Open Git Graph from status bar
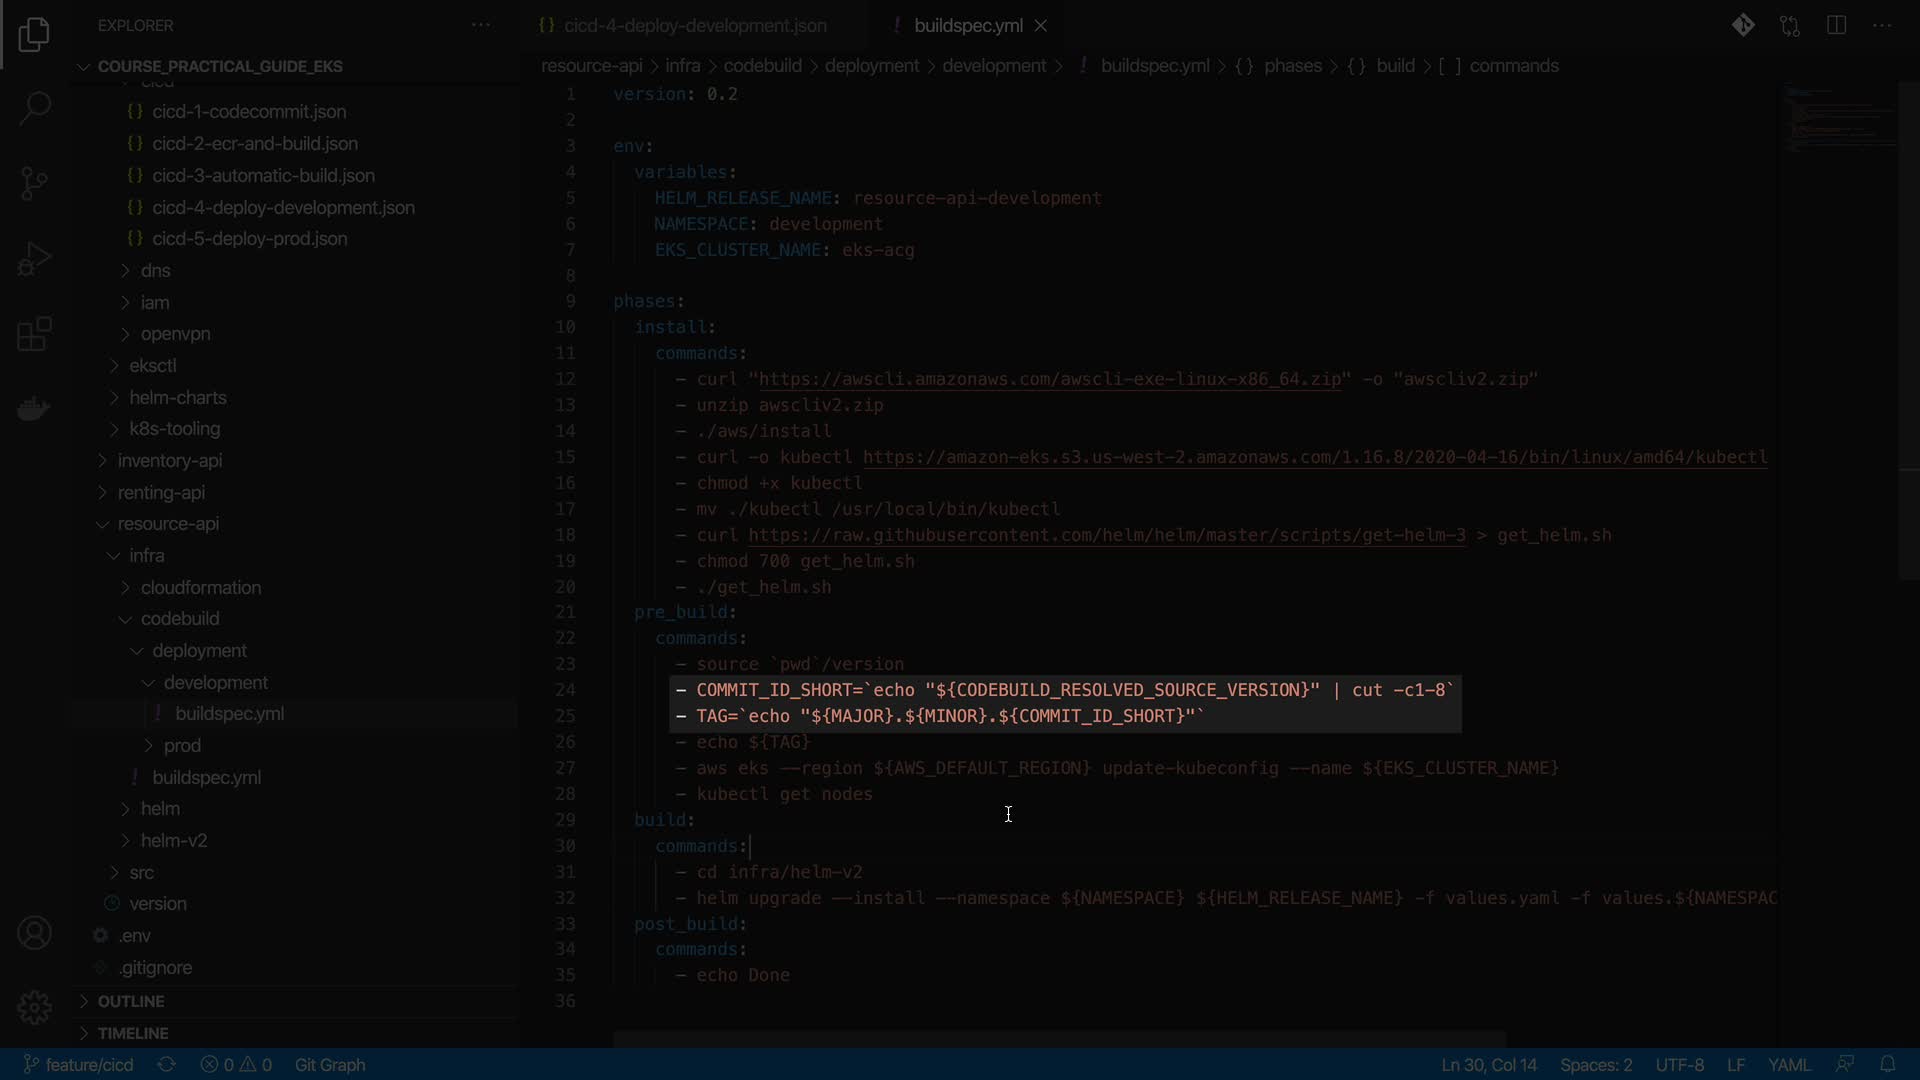The height and width of the screenshot is (1080, 1920). click(330, 1064)
